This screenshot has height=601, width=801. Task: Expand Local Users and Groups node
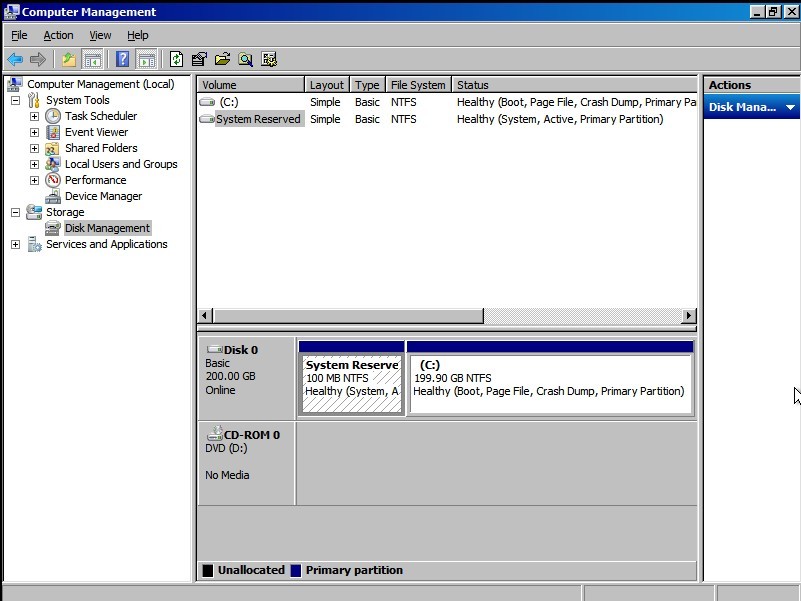click(x=34, y=165)
